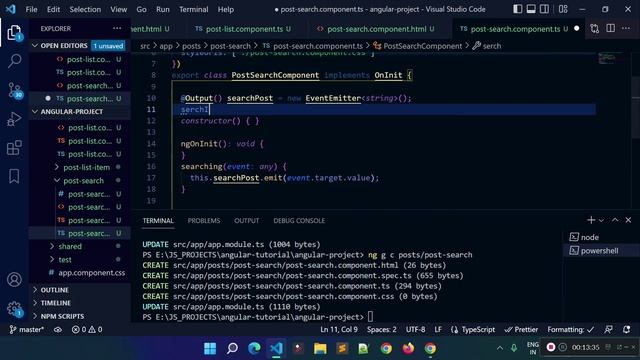Split the editor to the right
This screenshot has height=360, width=640.
[x=611, y=28]
